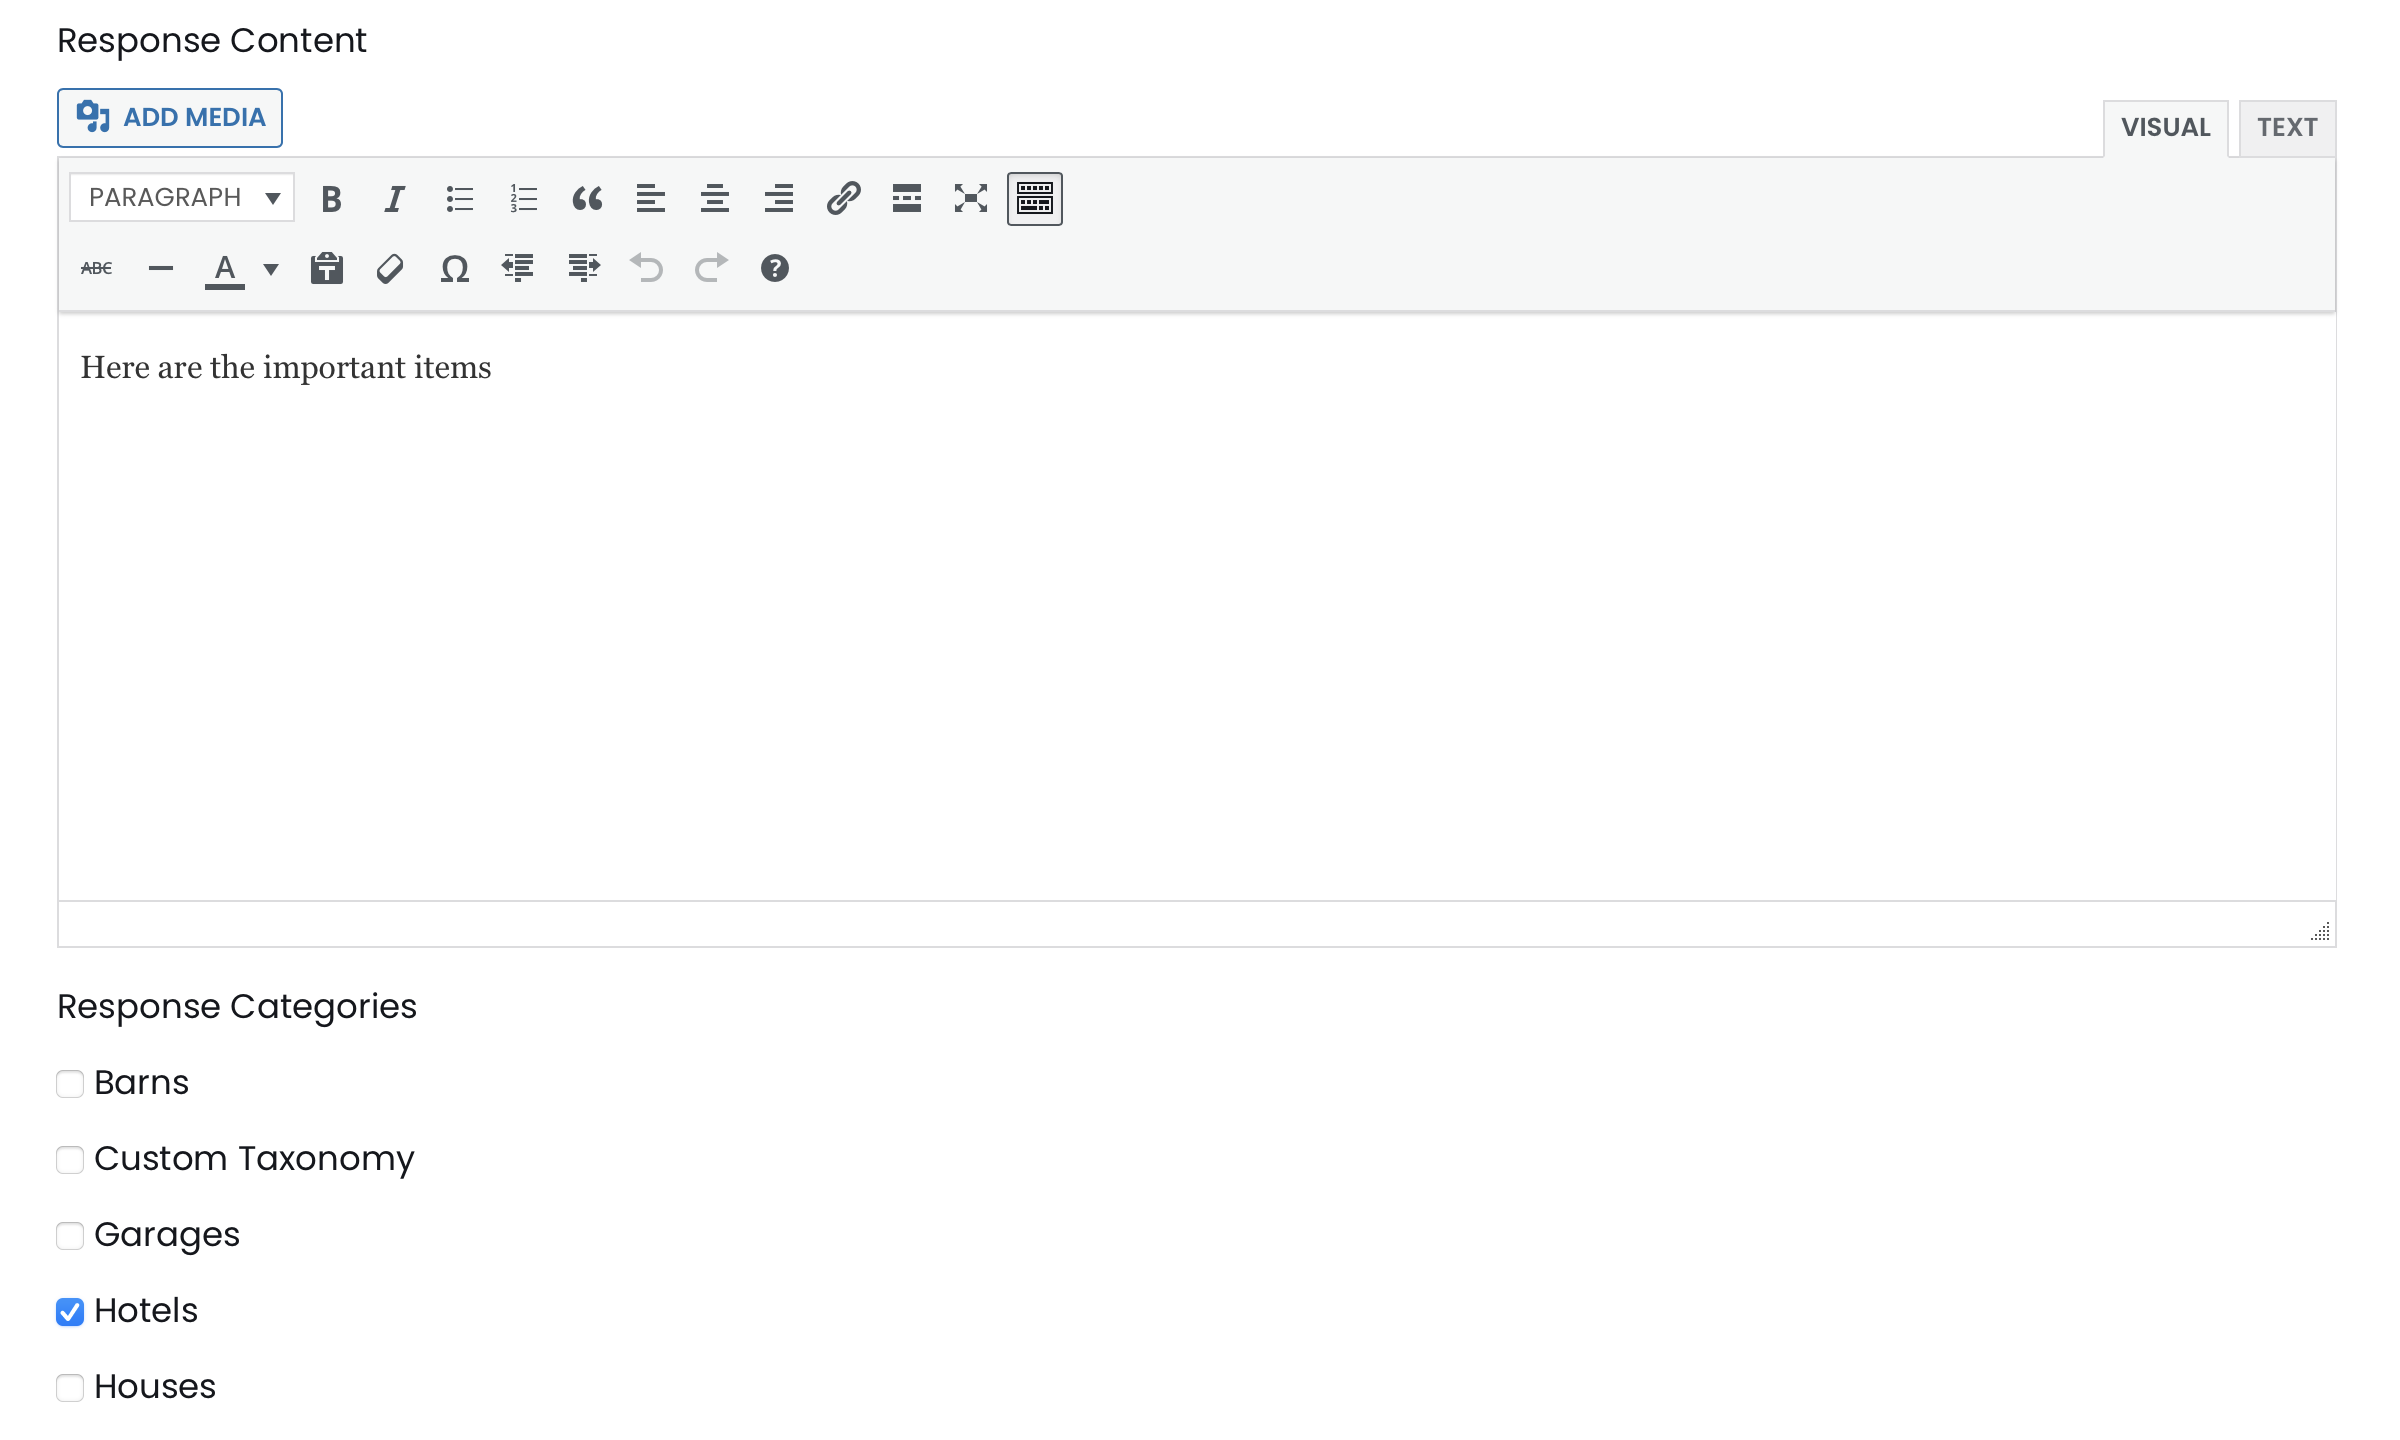Switch to the Visual tab
The image size is (2400, 1440).
click(2167, 127)
